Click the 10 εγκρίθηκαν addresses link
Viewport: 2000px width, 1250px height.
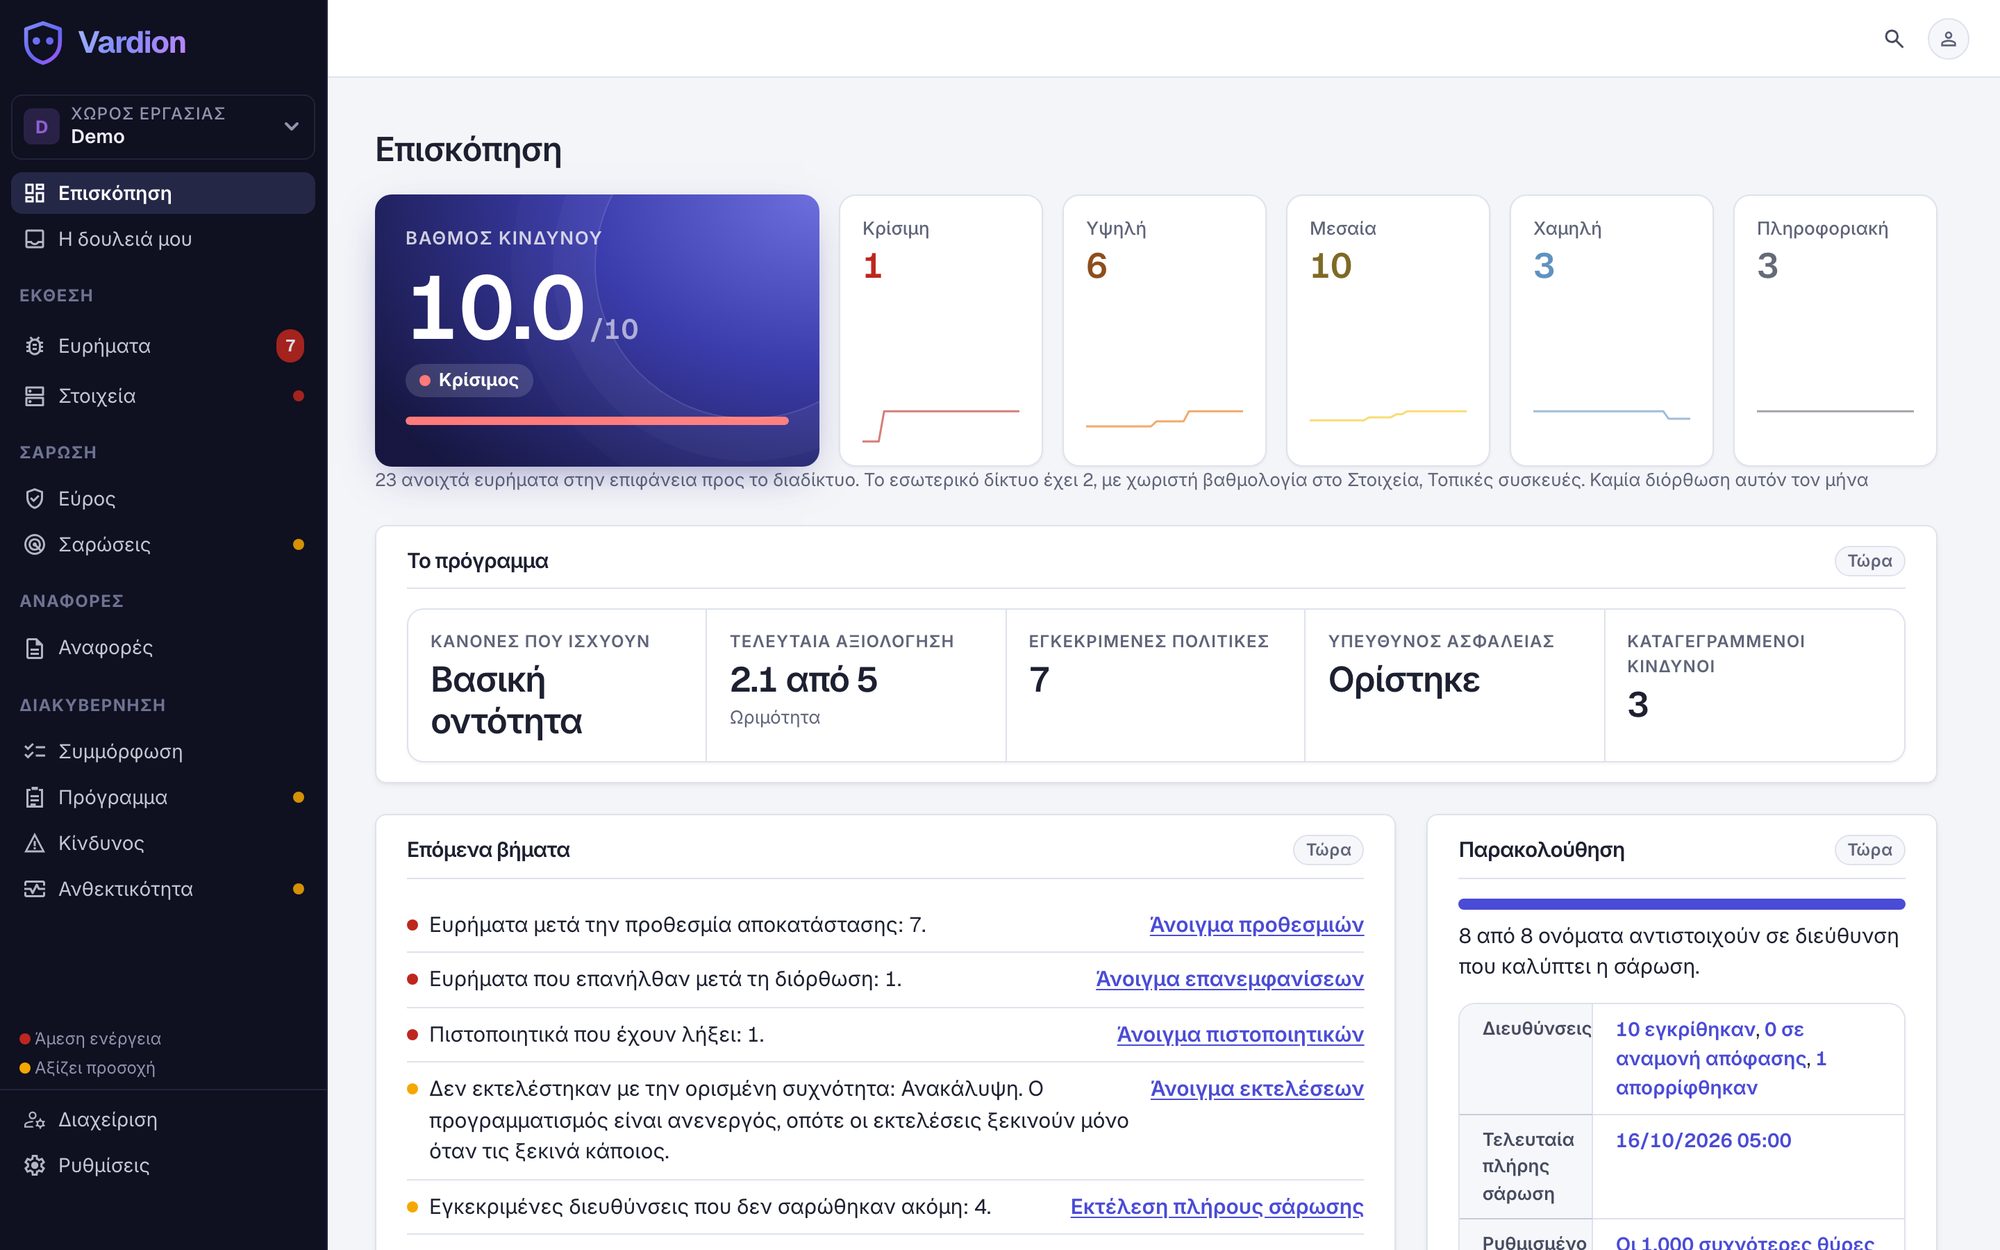click(x=1686, y=1030)
